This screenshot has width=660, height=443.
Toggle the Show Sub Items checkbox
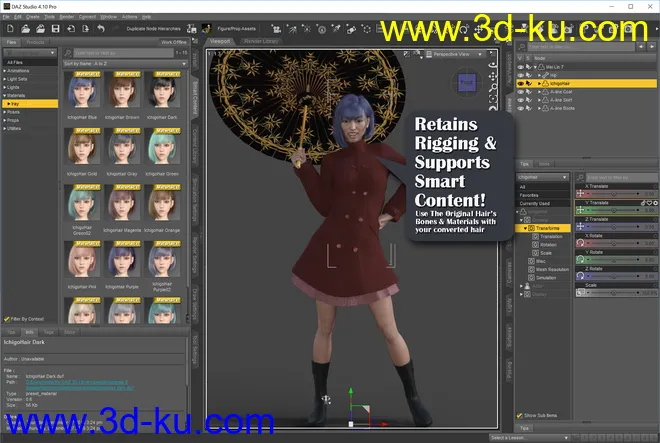pyautogui.click(x=519, y=415)
